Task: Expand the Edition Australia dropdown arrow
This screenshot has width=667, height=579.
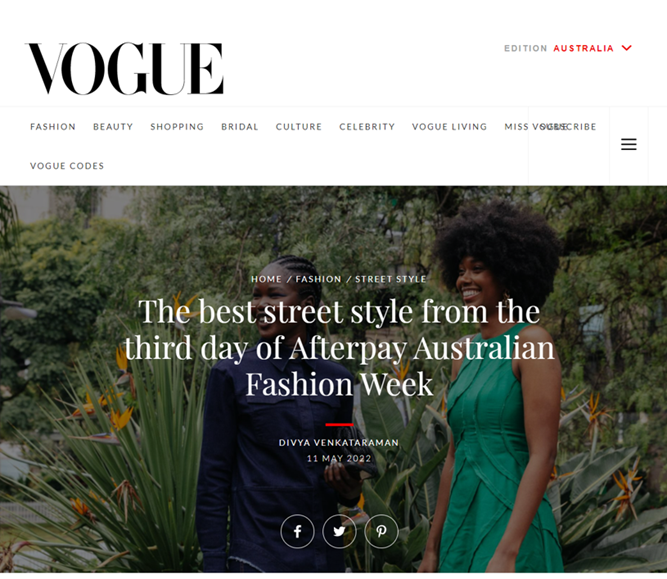Action: 627,48
